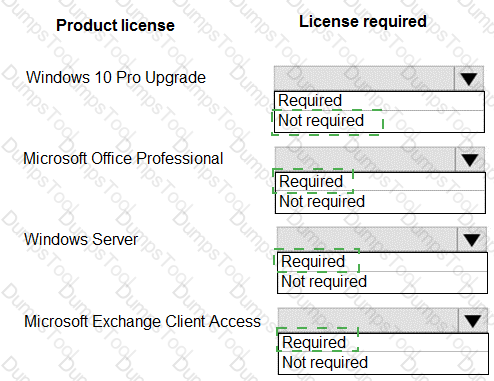Click the Product license column heading

click(x=115, y=25)
